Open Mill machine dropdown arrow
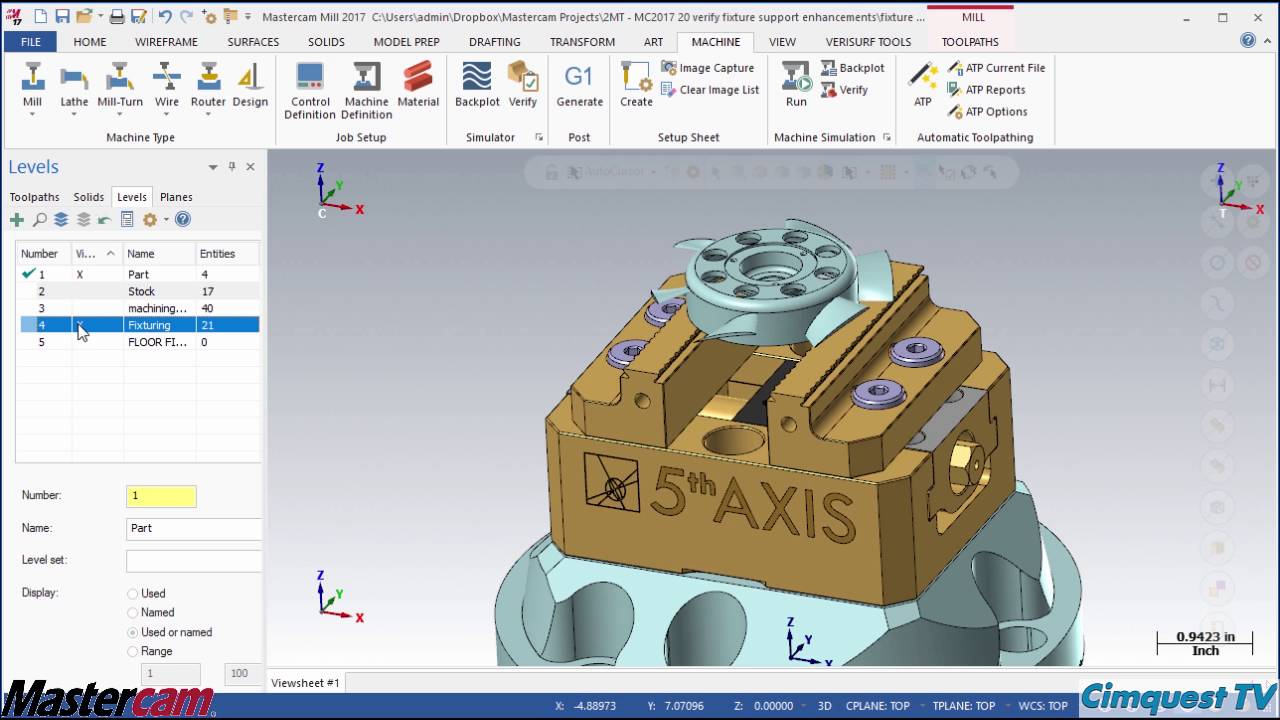 point(32,114)
